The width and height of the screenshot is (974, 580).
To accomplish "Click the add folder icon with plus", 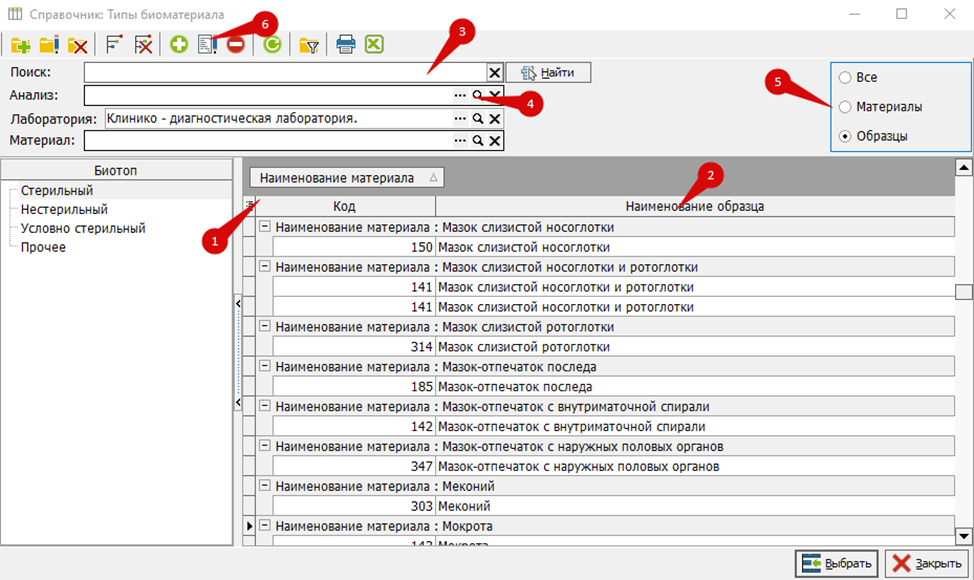I will click(20, 45).
